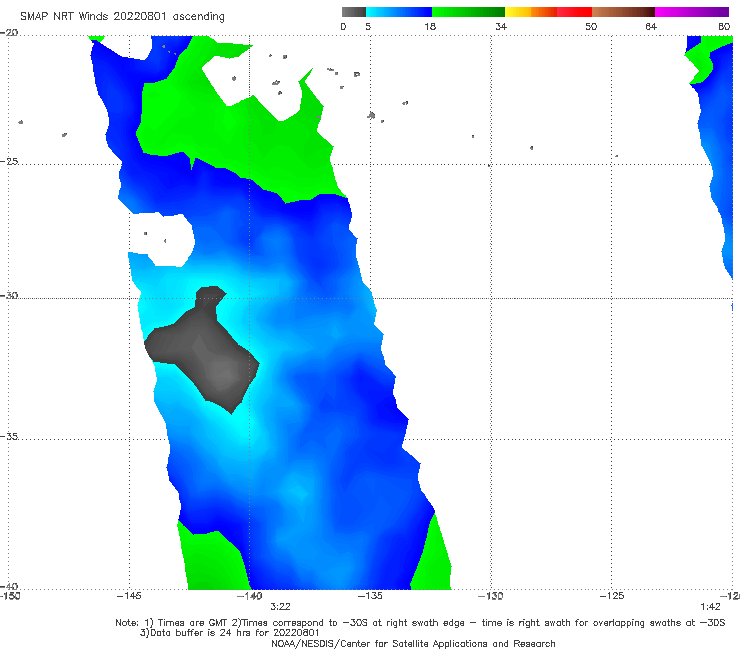This screenshot has height=650, width=740.
Task: Click the longitude label '-135'
Action: [370, 596]
